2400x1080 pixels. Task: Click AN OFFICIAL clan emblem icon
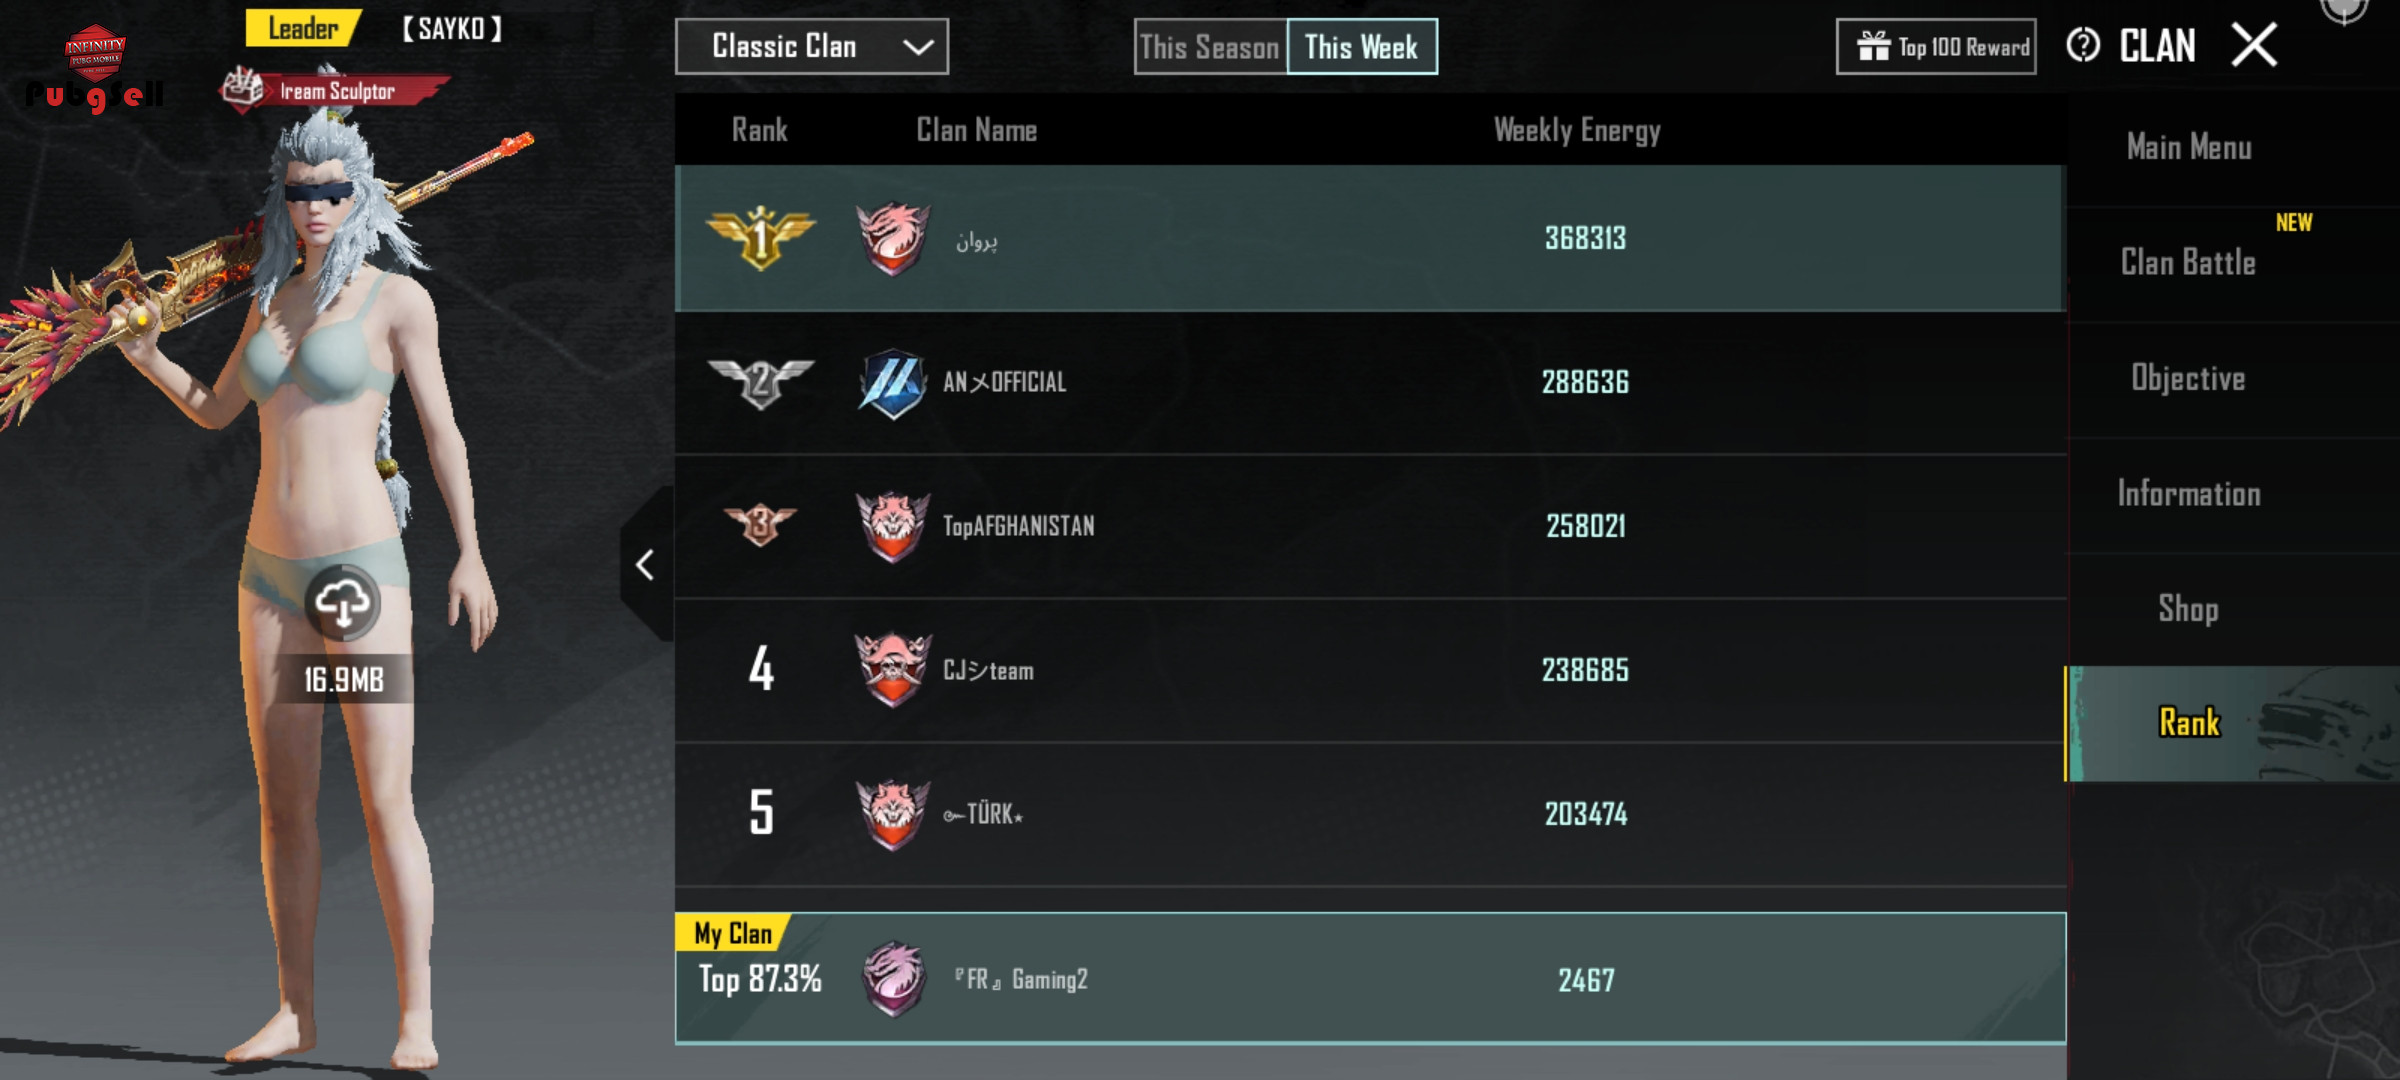[x=892, y=383]
